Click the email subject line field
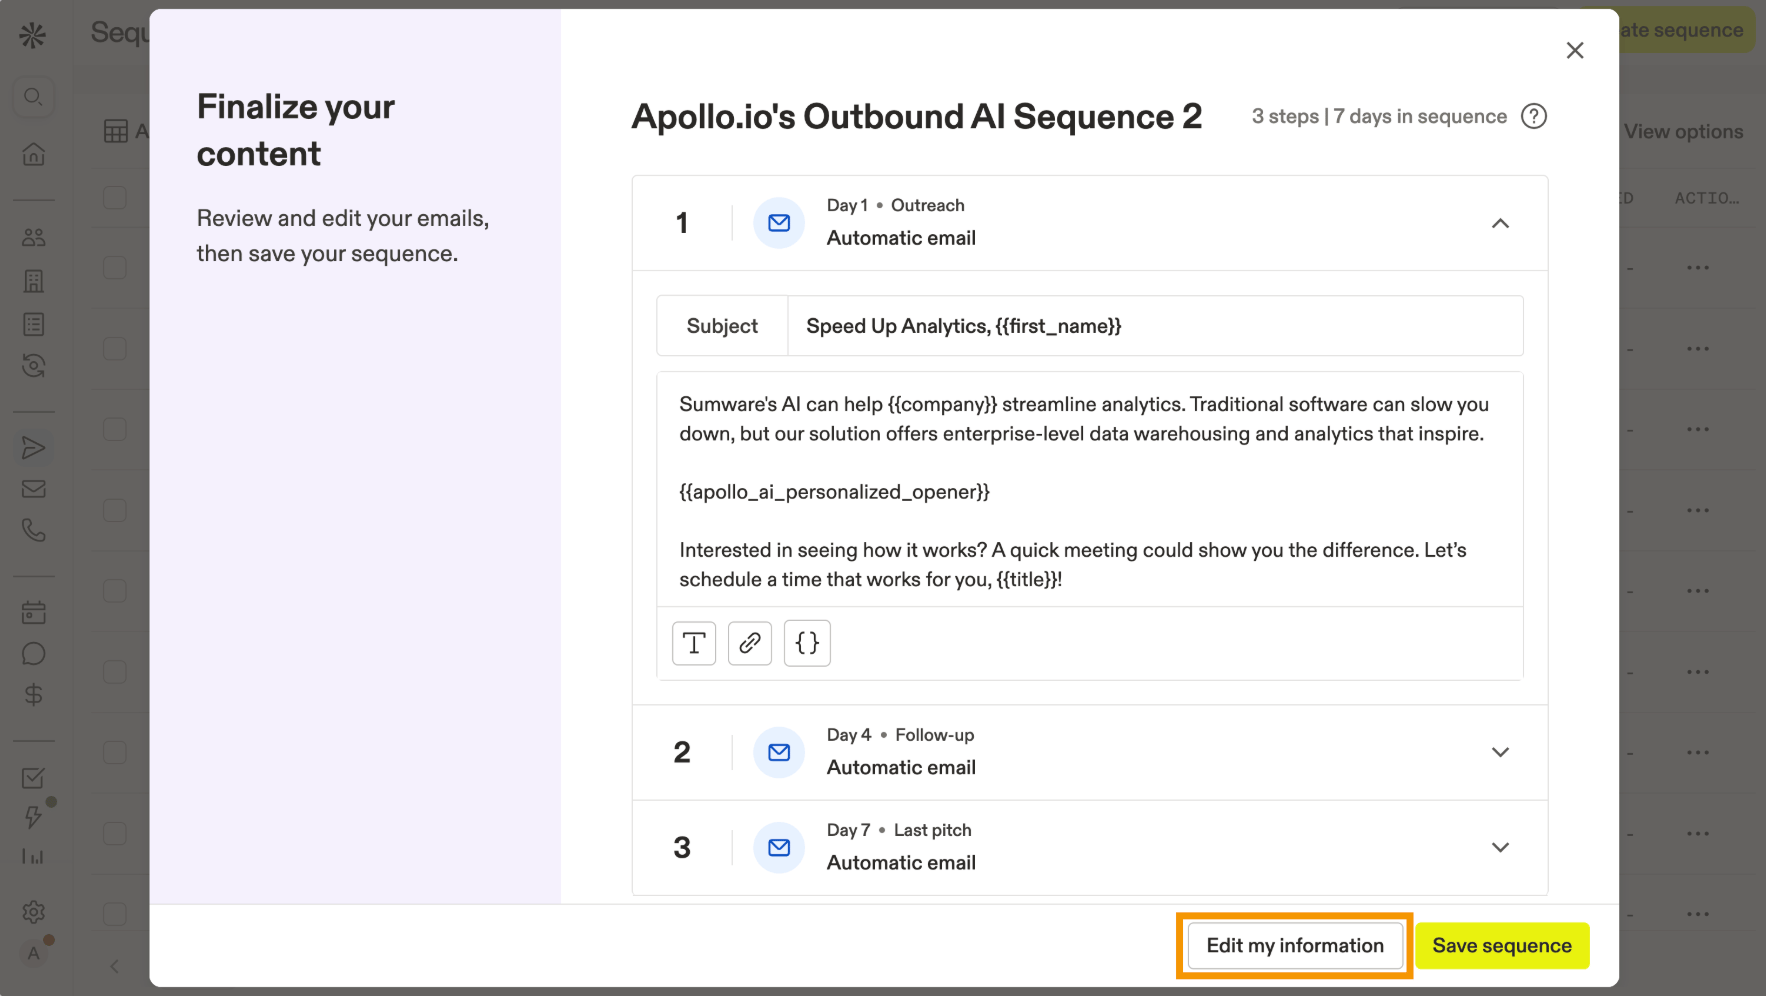 pos(1154,326)
